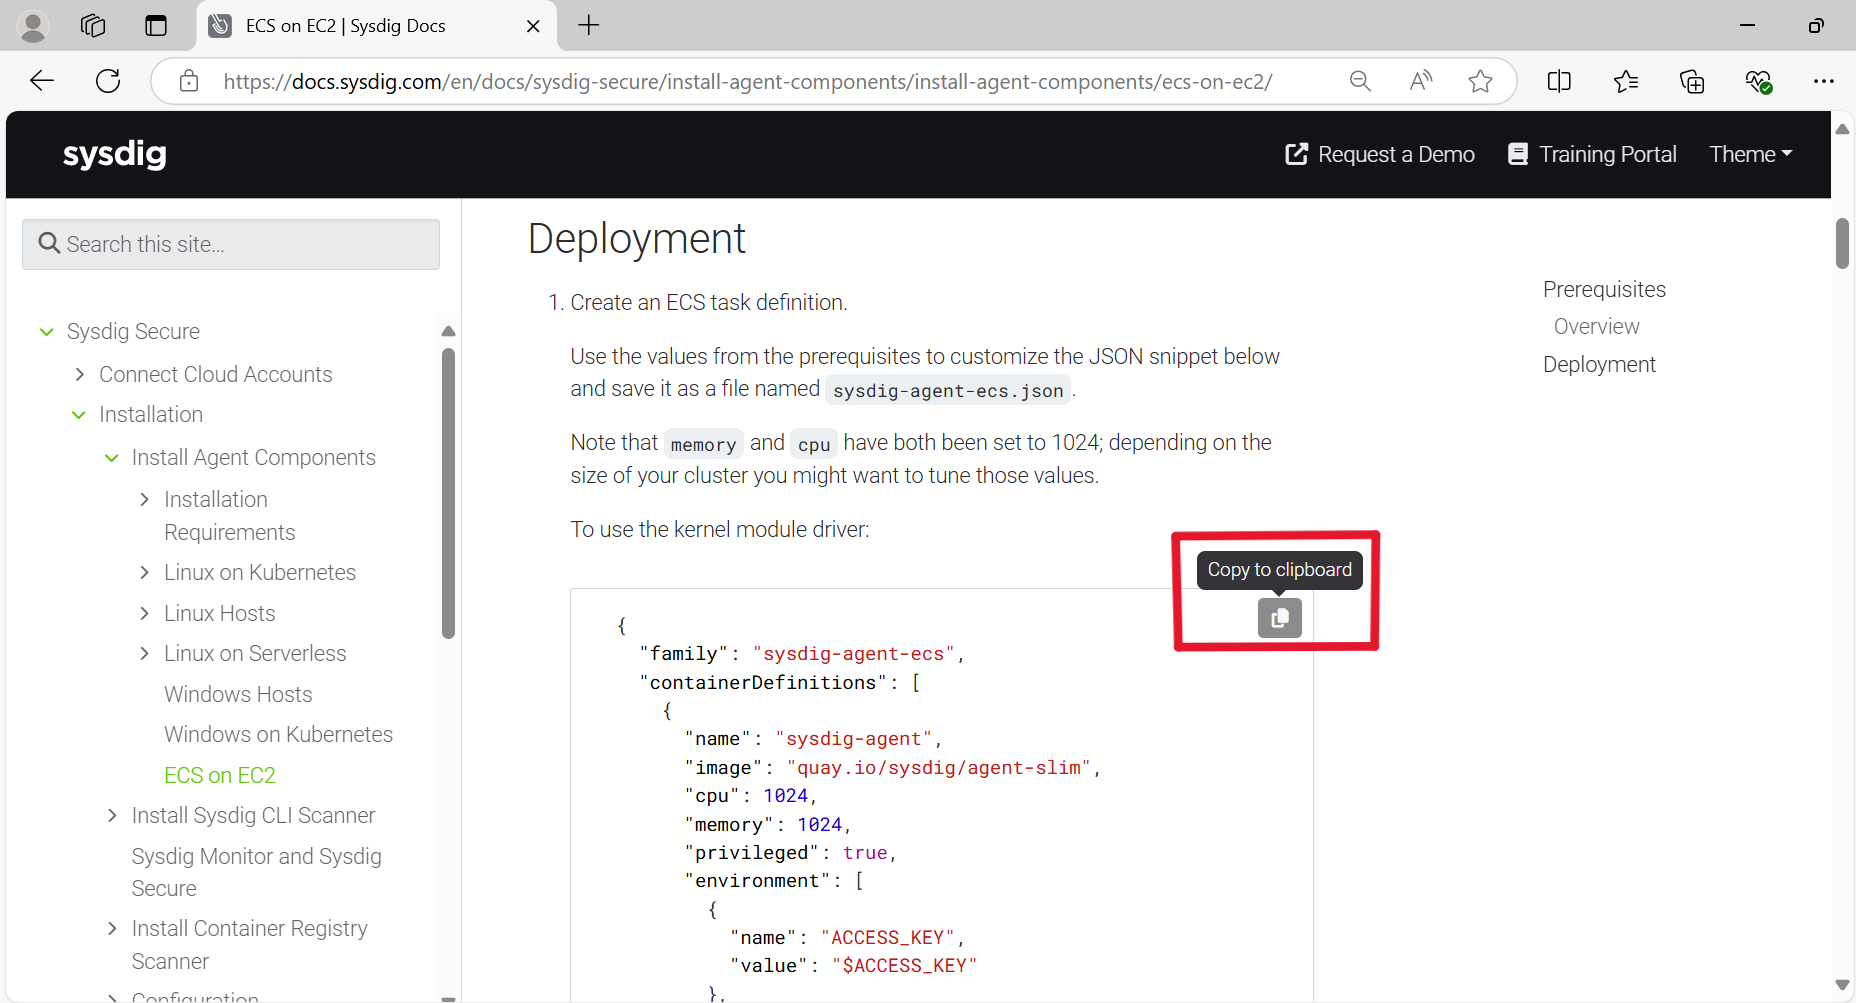Activate Read aloud icon

pyautogui.click(x=1420, y=81)
